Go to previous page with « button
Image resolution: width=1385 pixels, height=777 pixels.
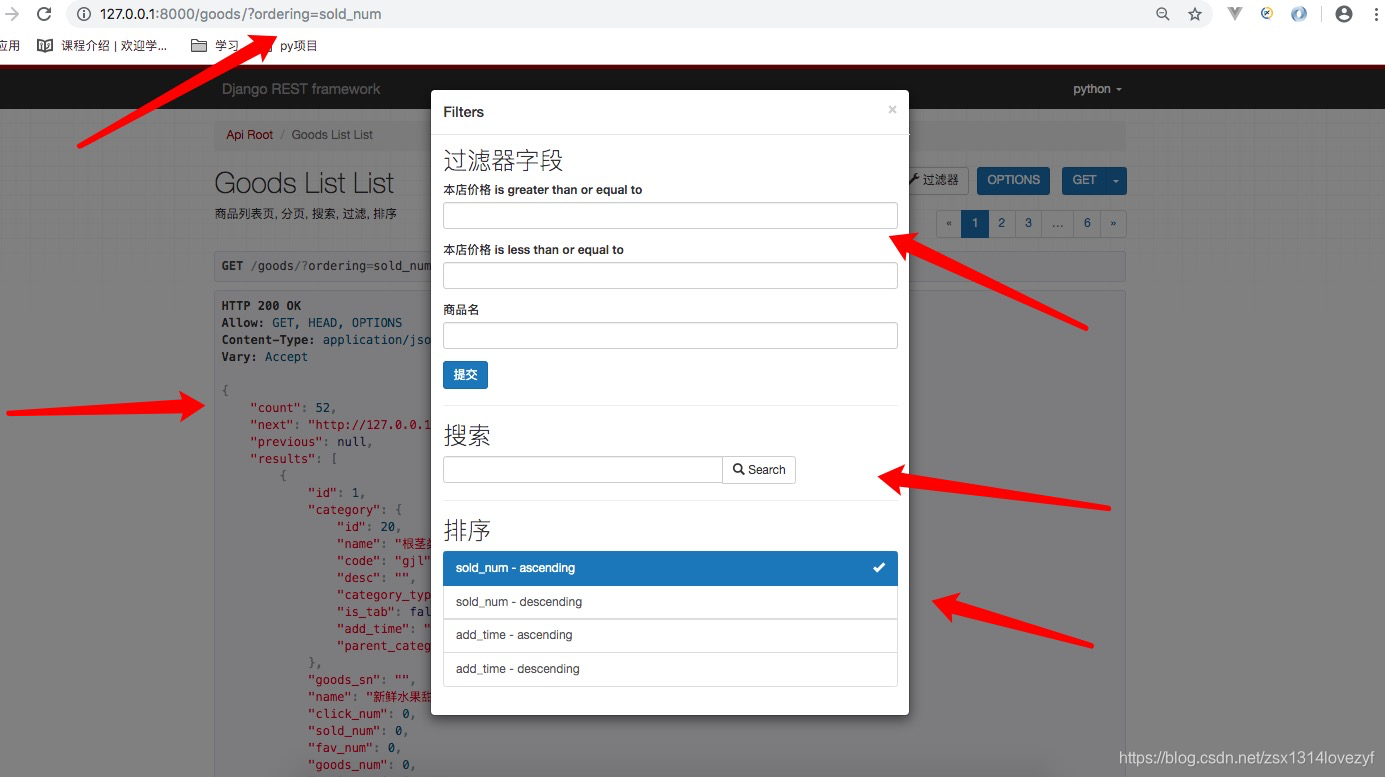pyautogui.click(x=949, y=223)
